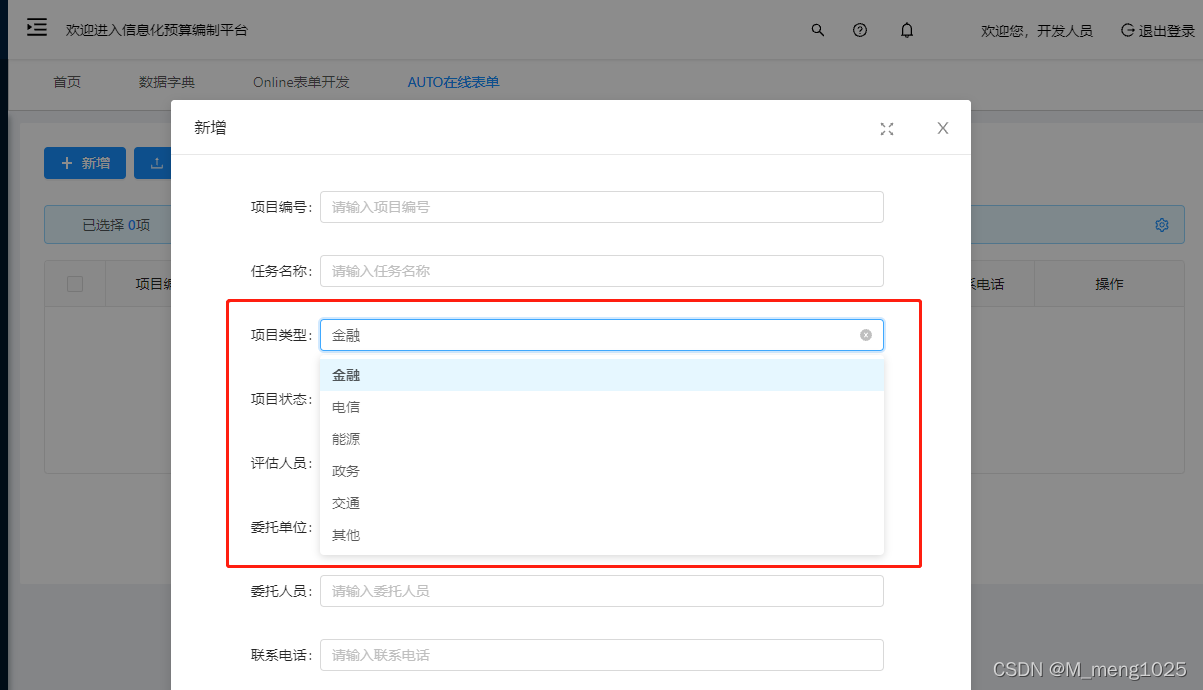Switch to the 首页 tab
The height and width of the screenshot is (690, 1203).
(x=67, y=82)
